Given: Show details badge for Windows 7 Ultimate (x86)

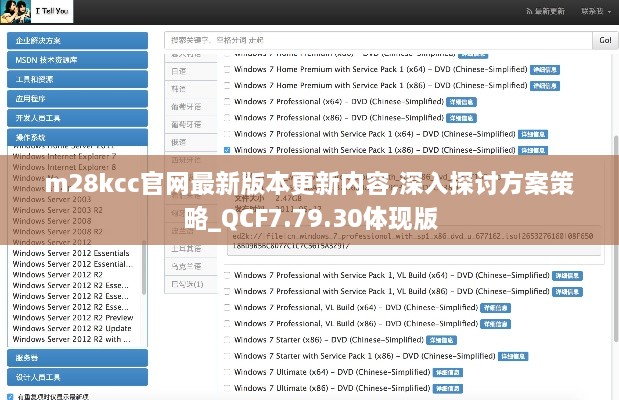Looking at the screenshot, I should [x=448, y=389].
